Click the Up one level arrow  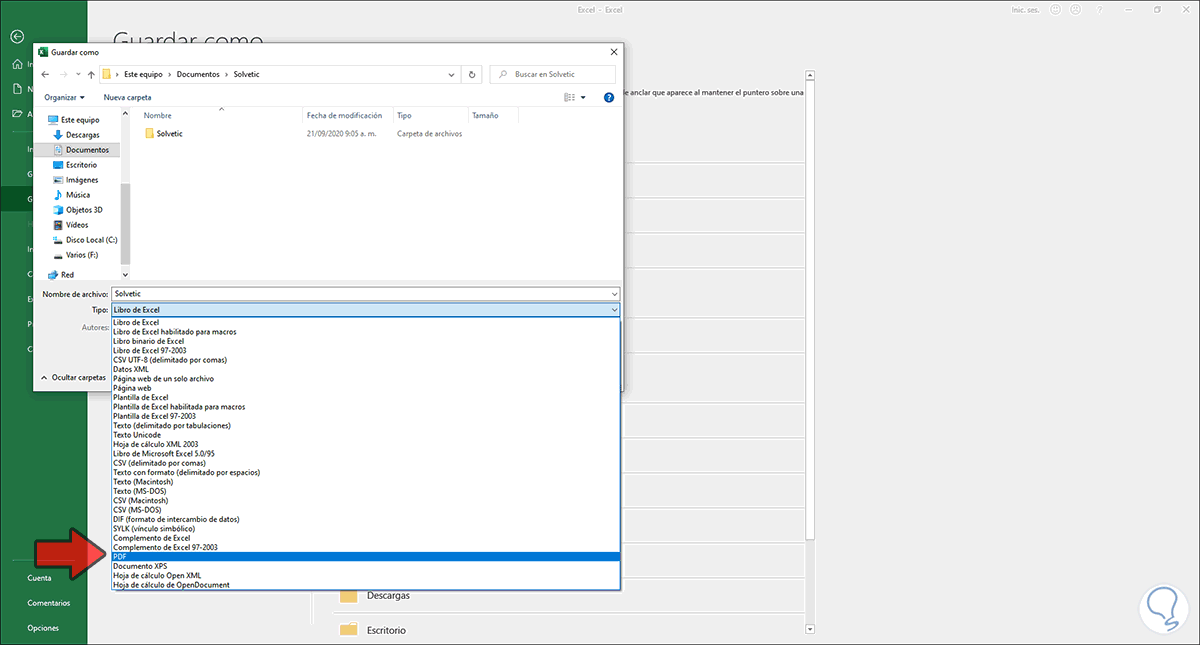point(91,75)
